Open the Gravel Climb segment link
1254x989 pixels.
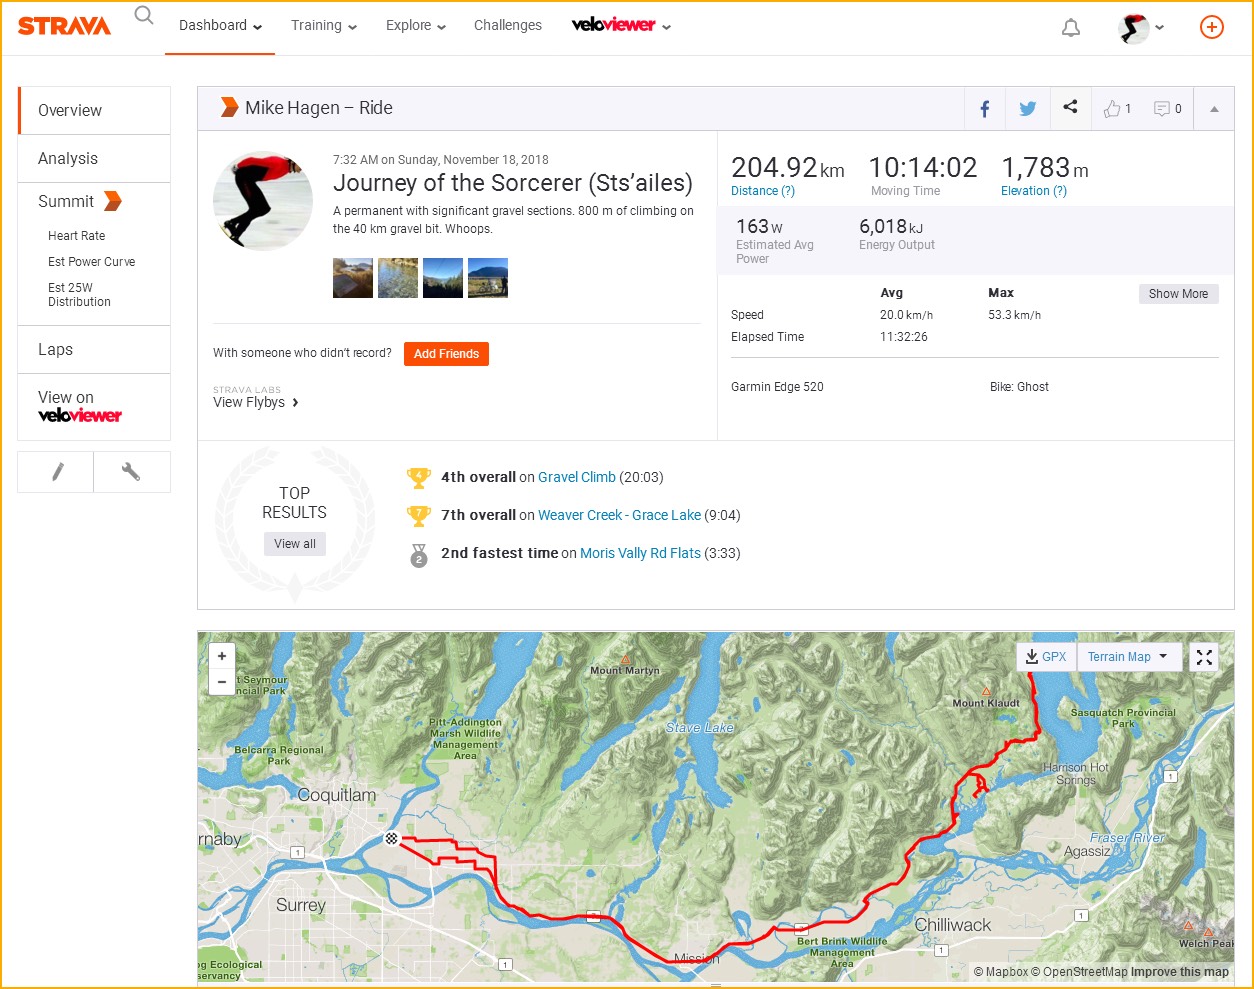tap(577, 477)
